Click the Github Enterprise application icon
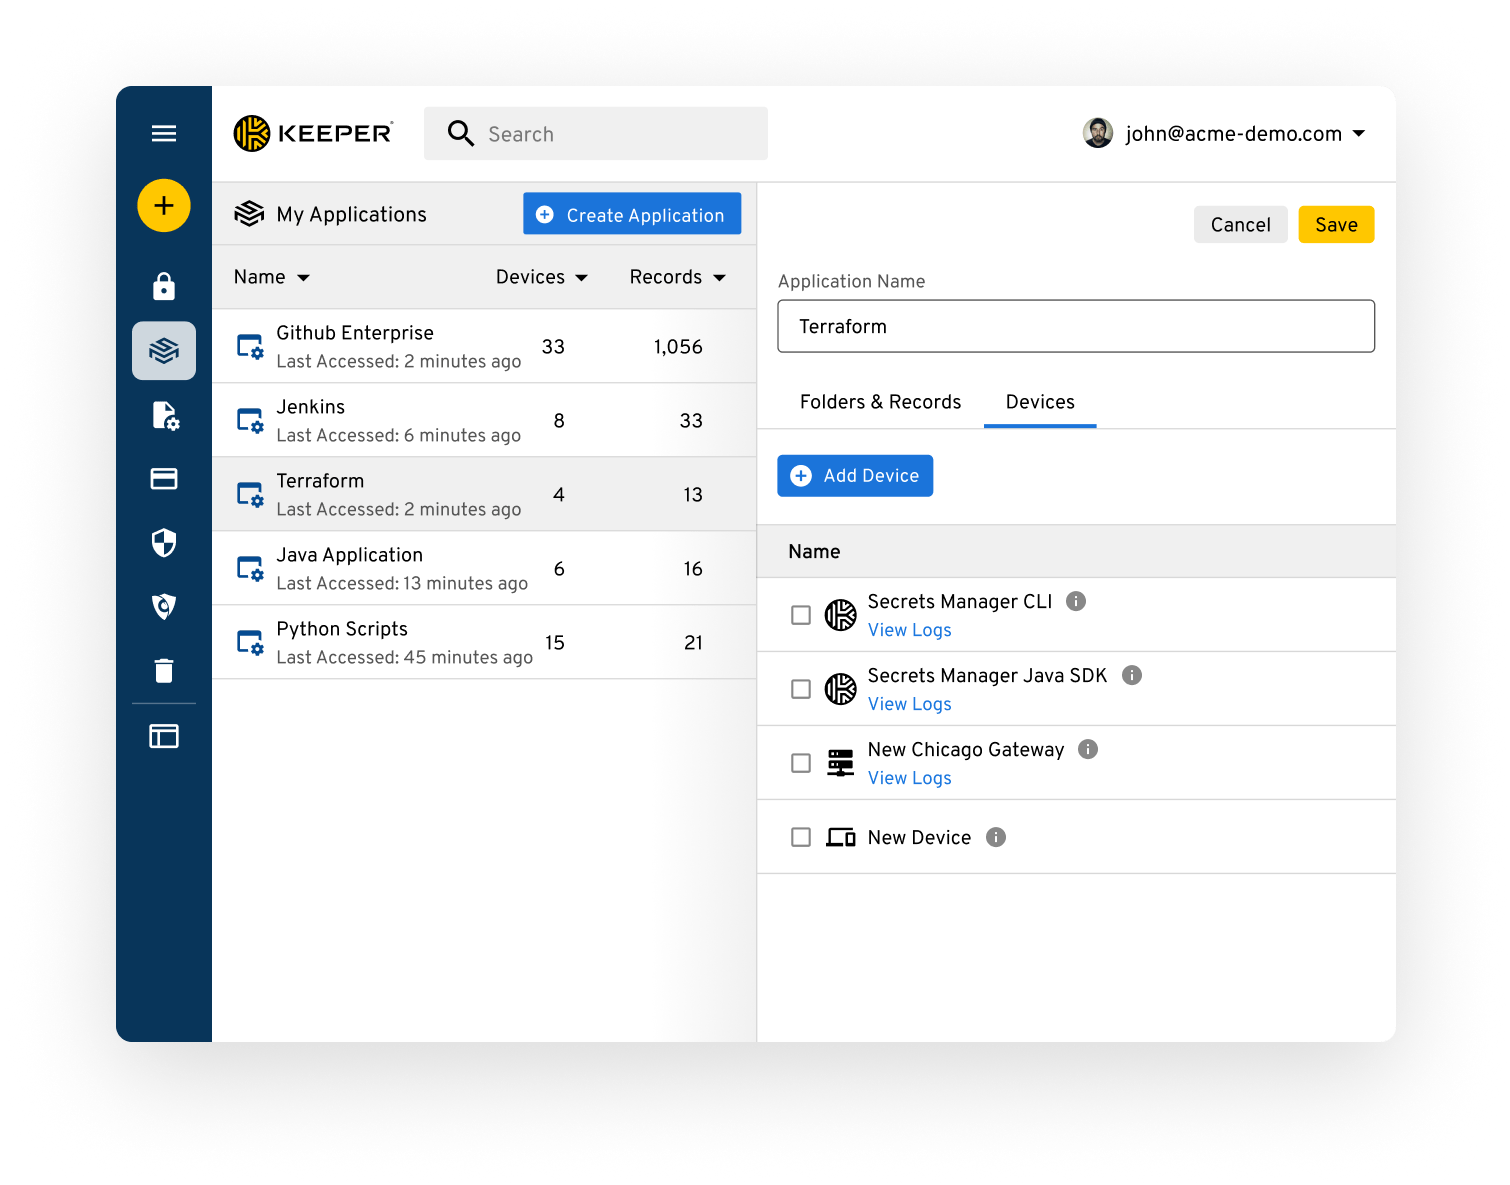Screen dimensions: 1510x1185 click(x=250, y=347)
